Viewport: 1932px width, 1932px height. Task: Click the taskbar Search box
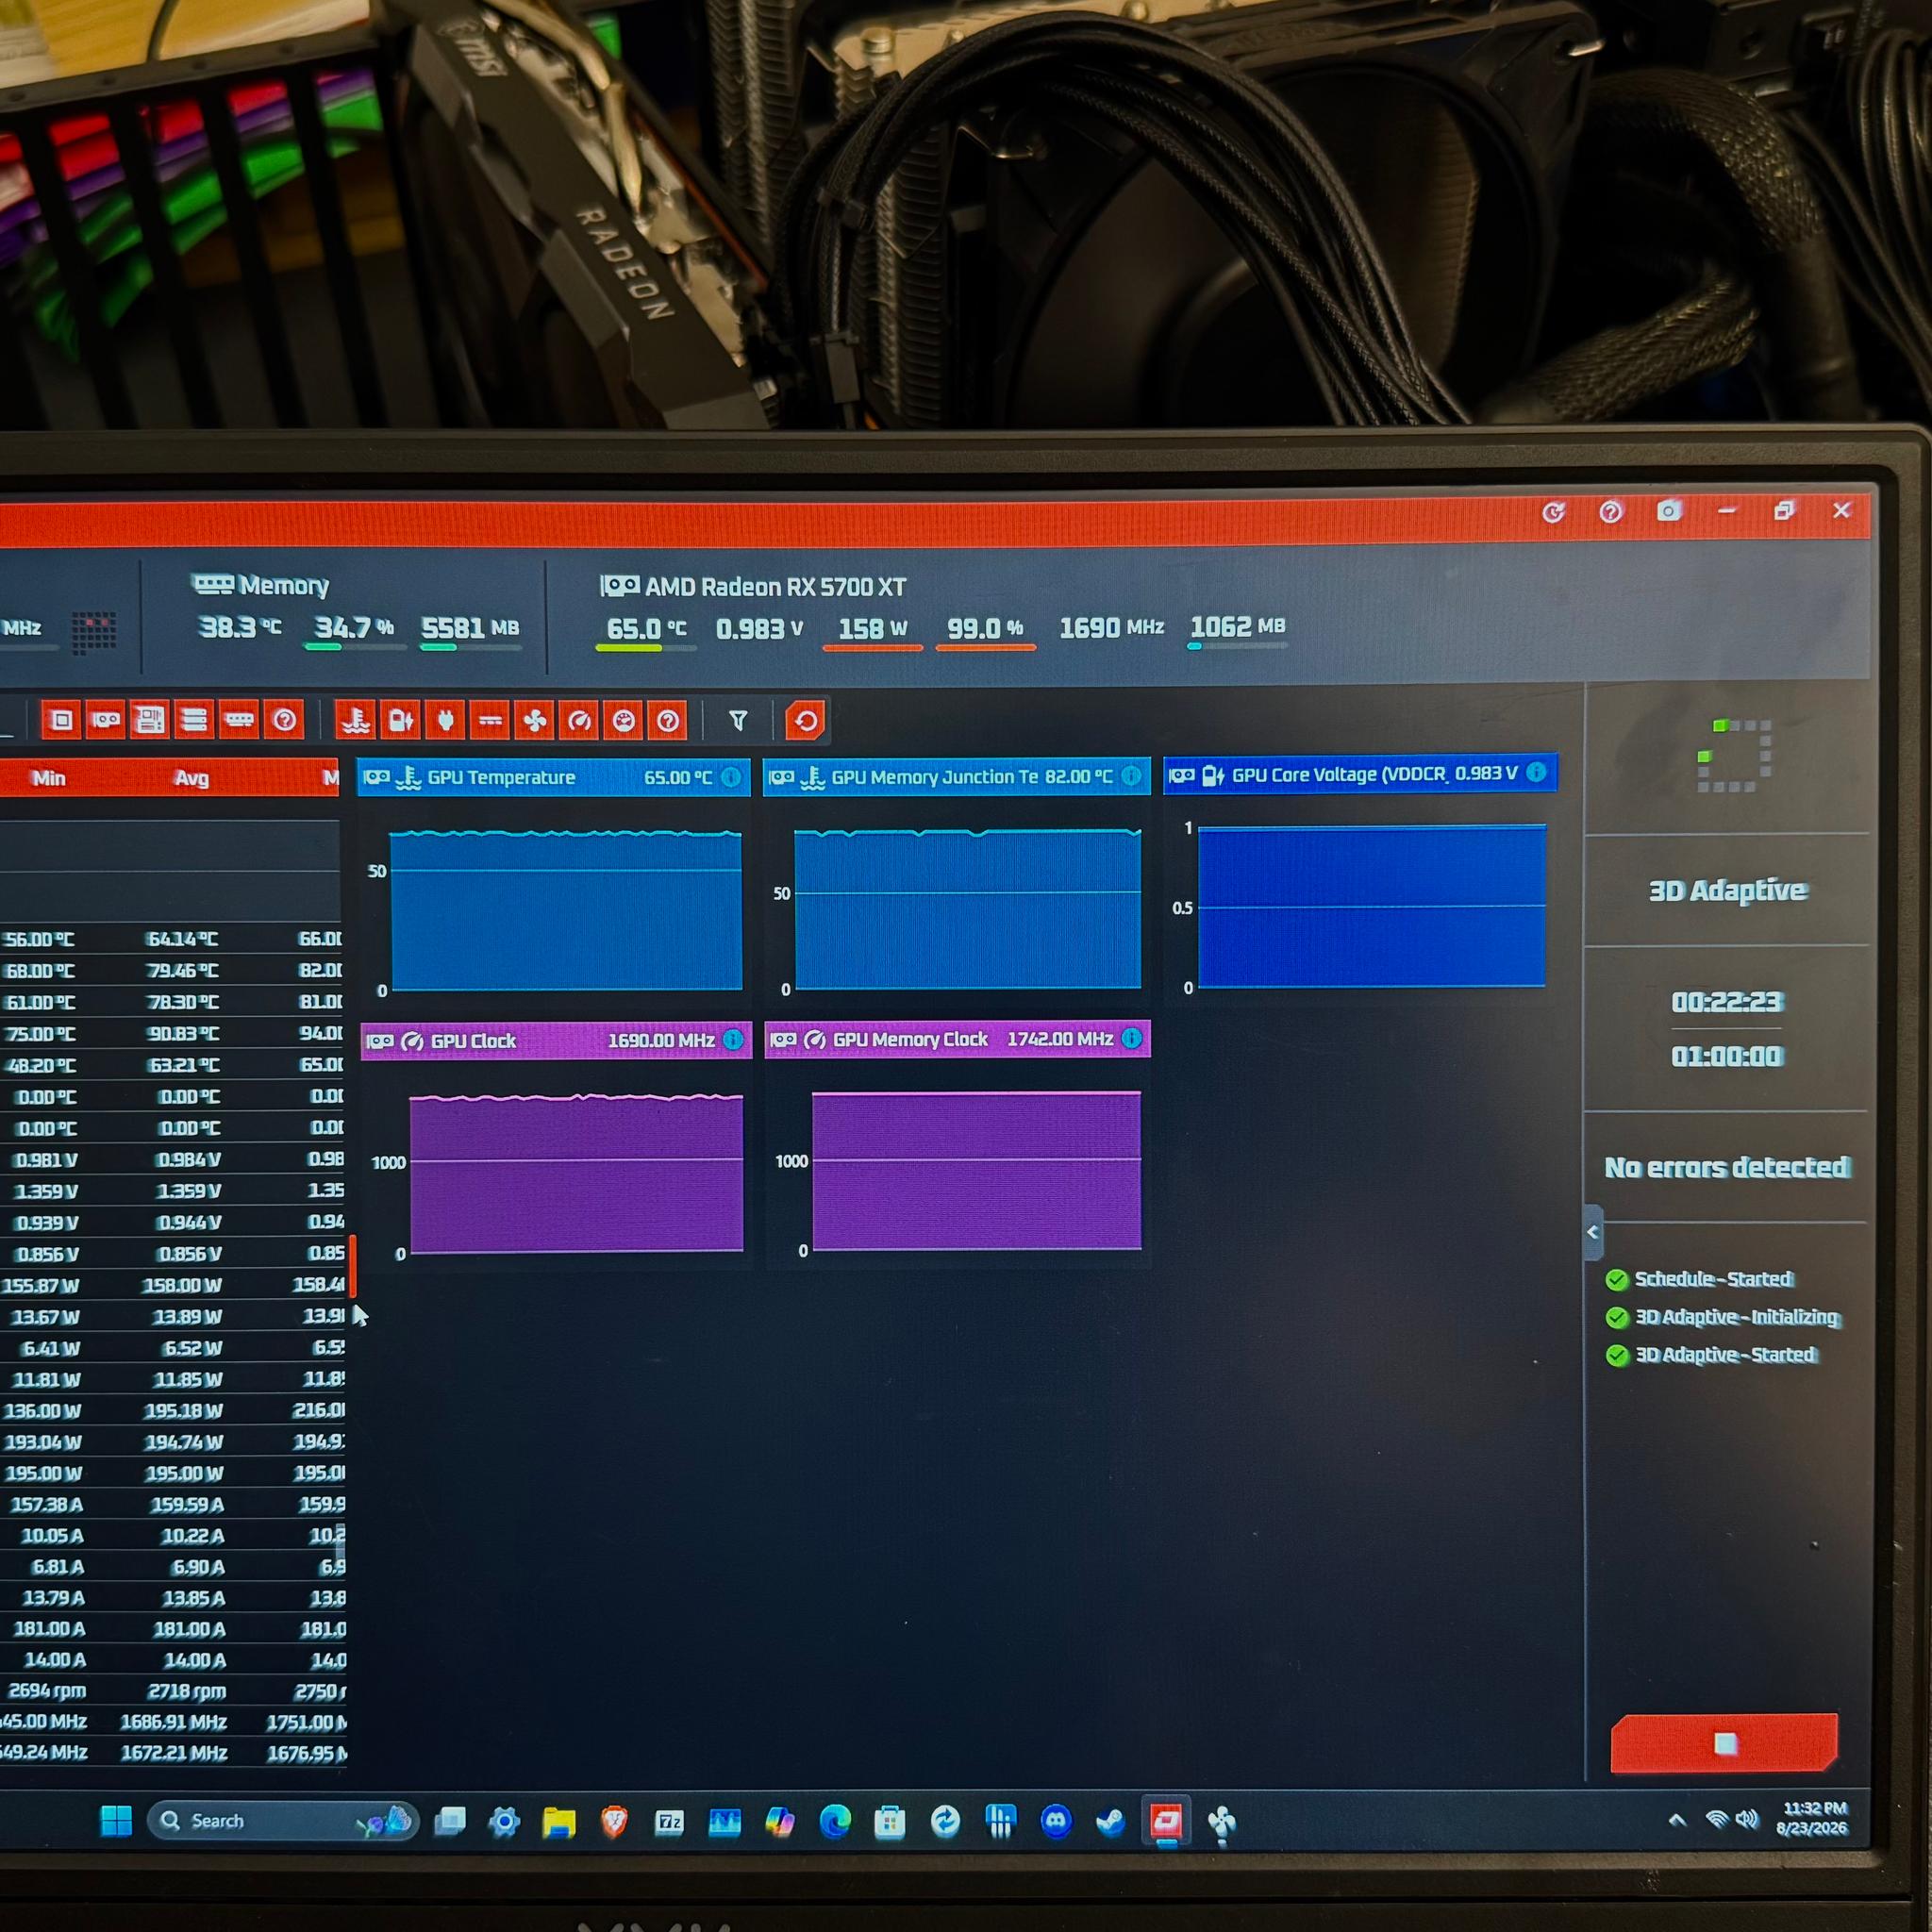[283, 1821]
